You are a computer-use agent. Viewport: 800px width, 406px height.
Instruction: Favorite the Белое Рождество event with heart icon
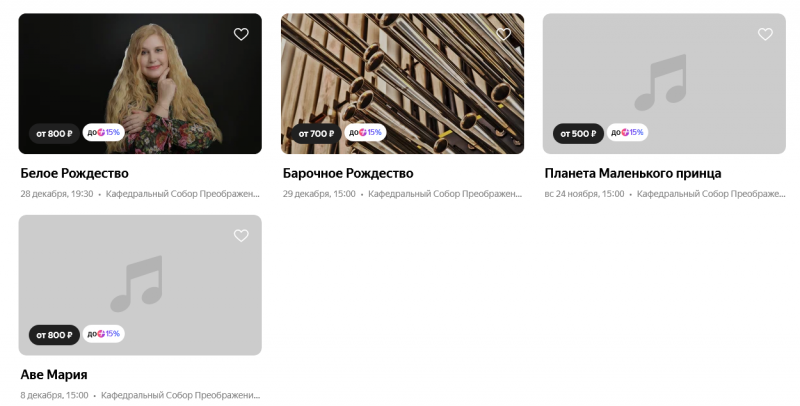(241, 34)
